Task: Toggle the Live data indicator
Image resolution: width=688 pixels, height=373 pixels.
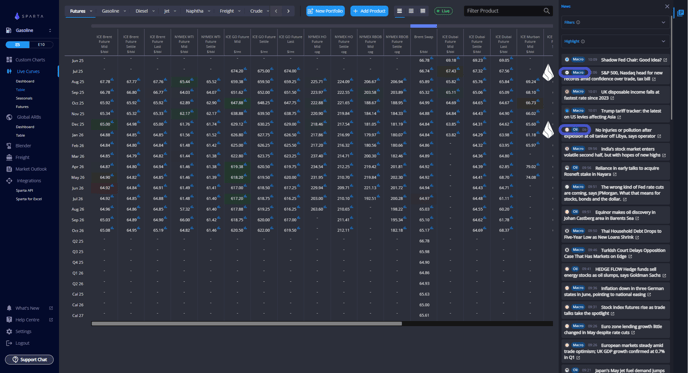Action: pyautogui.click(x=443, y=11)
